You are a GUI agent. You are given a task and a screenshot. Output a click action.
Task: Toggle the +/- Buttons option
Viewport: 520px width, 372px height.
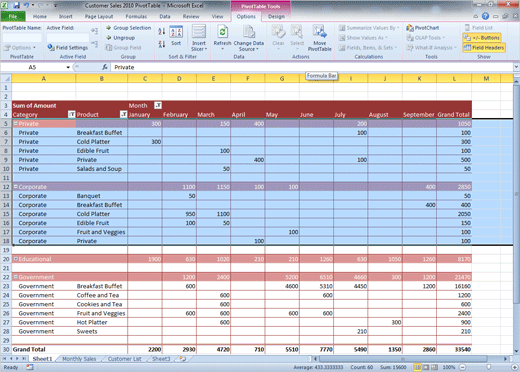coord(482,38)
